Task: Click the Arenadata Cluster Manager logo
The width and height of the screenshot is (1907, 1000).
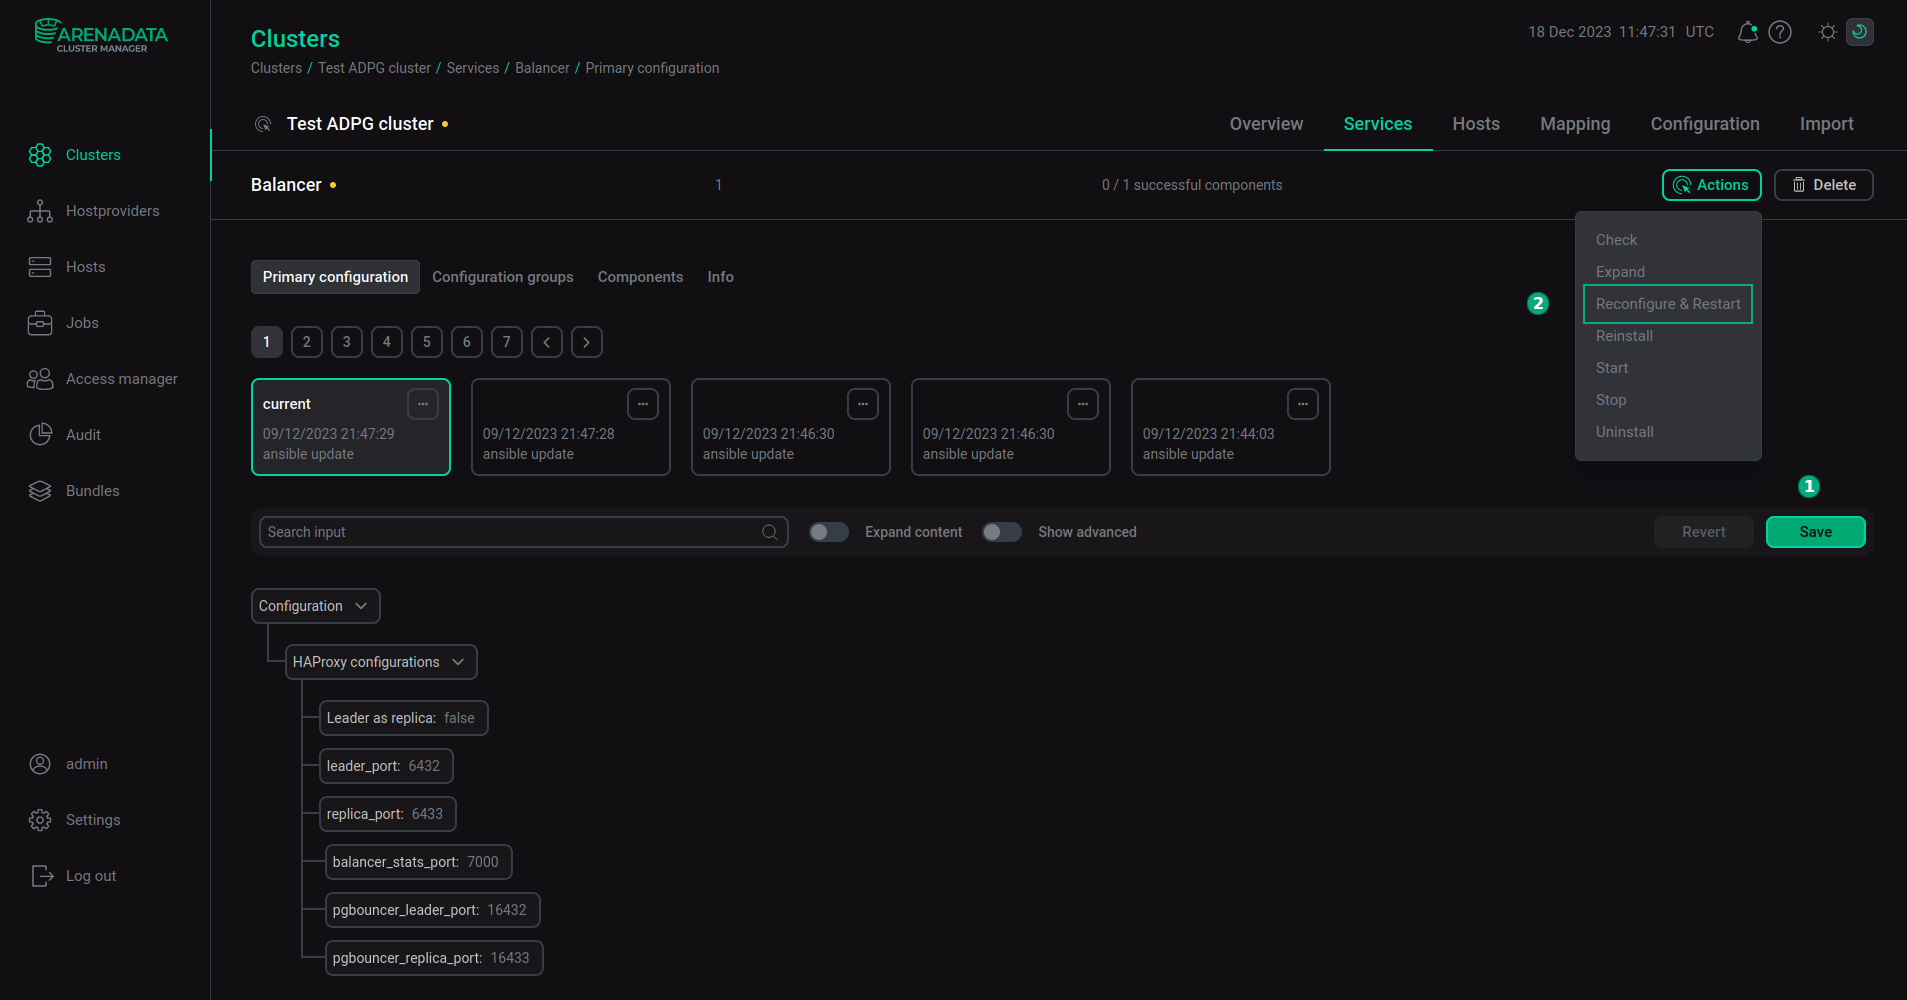Action: [x=101, y=35]
